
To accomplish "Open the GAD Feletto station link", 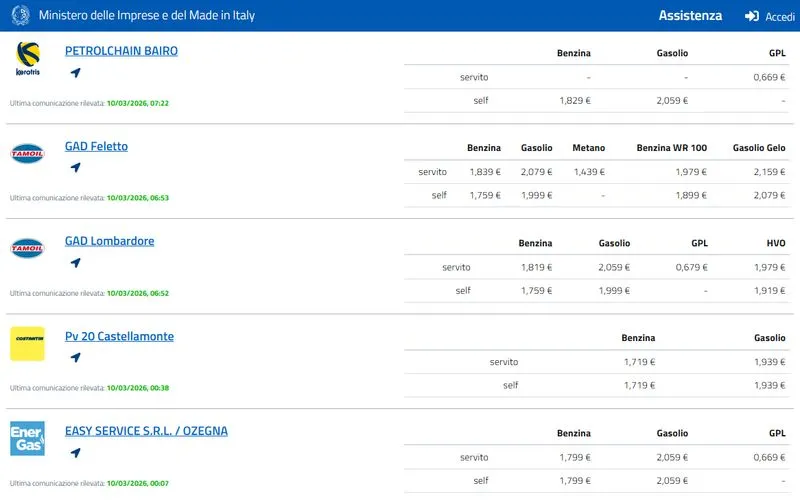I will click(x=96, y=146).
